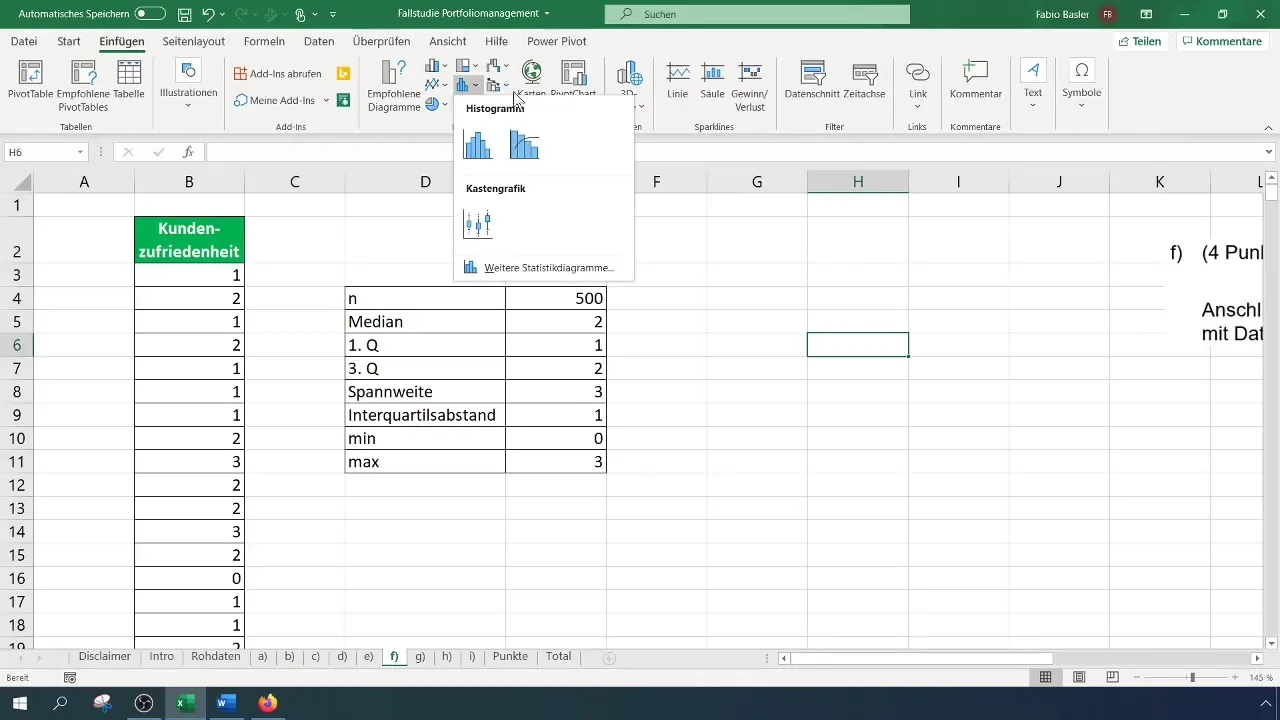Switch to Page Layout view
Viewport: 1280px width, 720px height.
(x=1079, y=677)
